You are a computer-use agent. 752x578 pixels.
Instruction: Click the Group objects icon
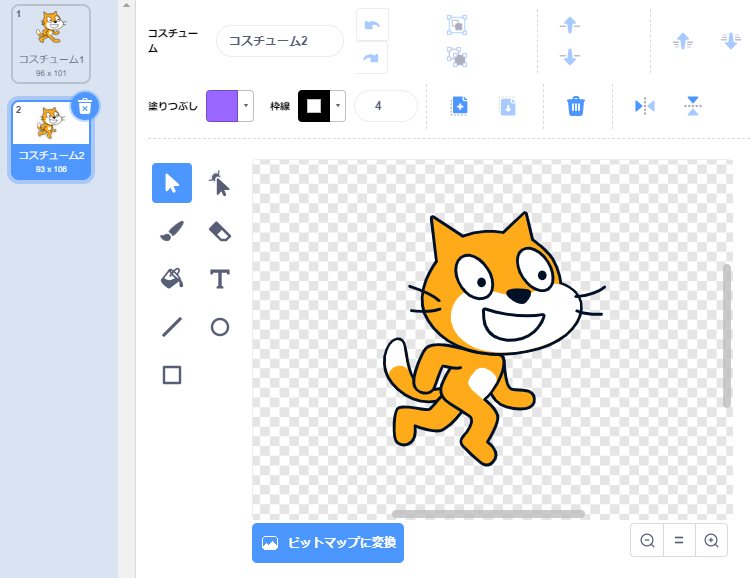click(x=457, y=25)
